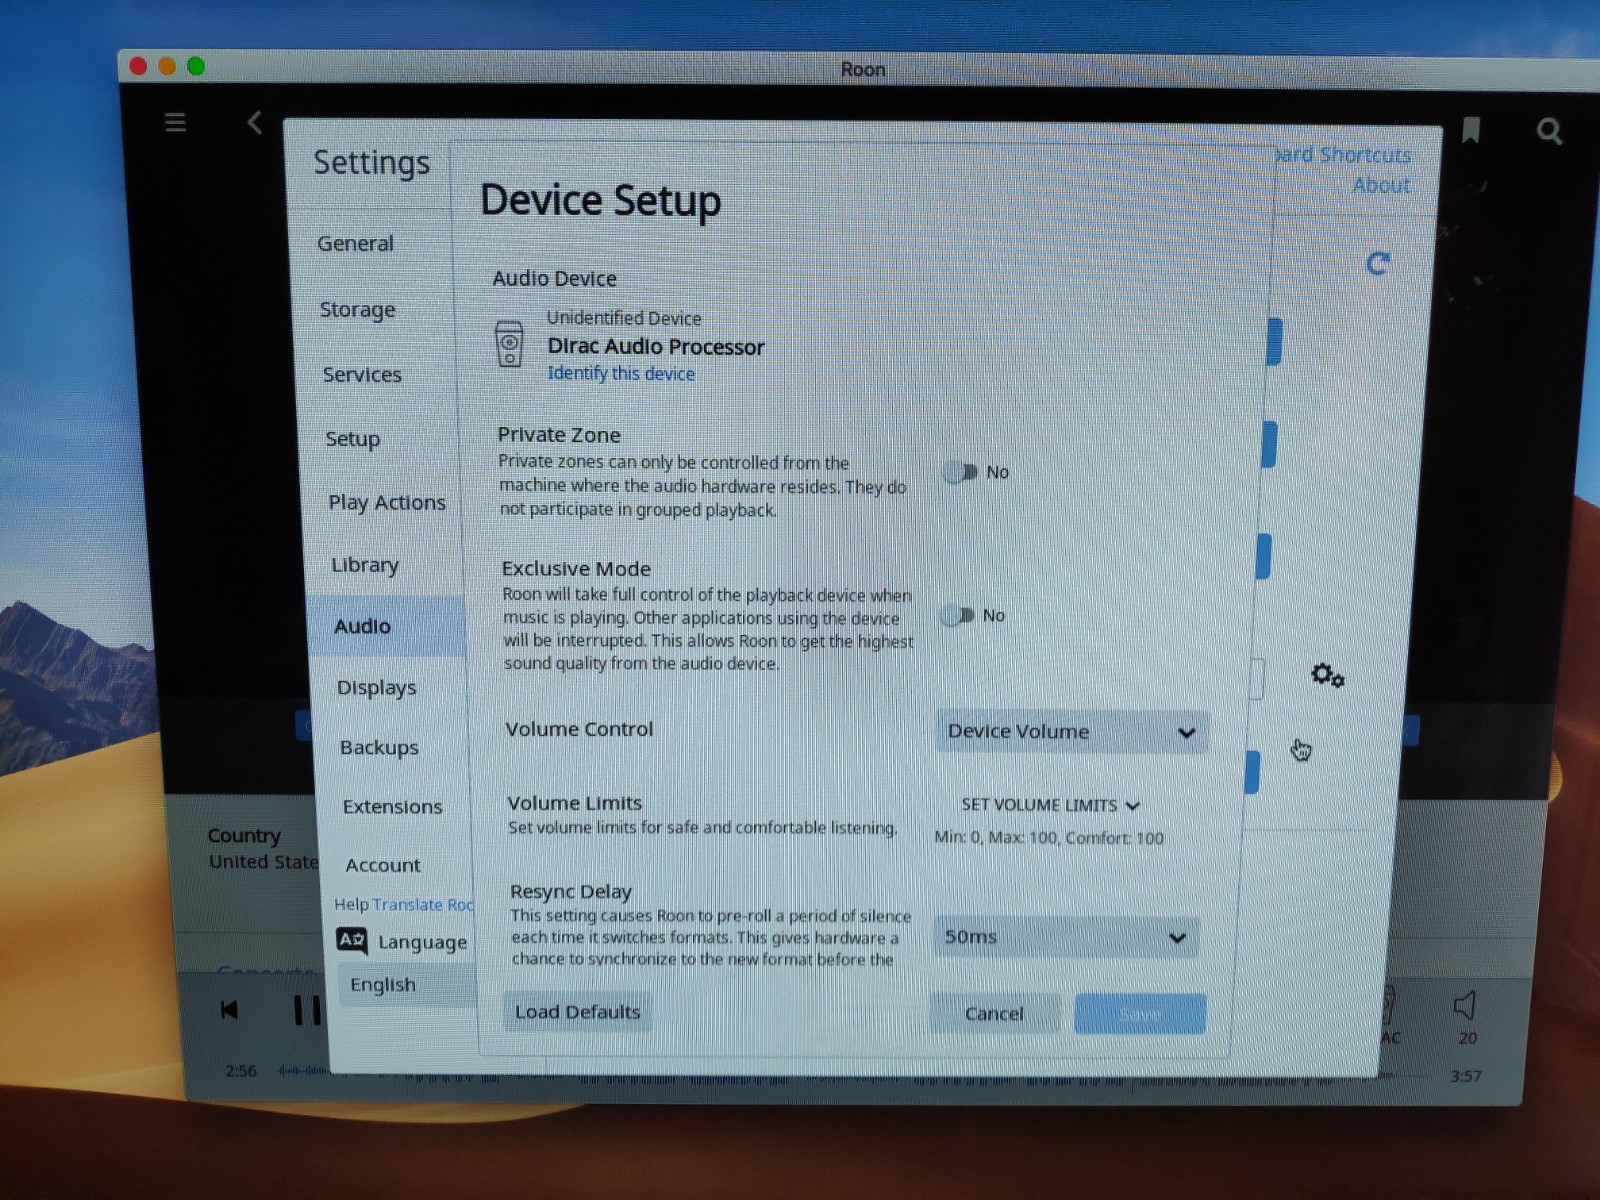The image size is (1600, 1200).
Task: Click the Save button
Action: (x=1140, y=1014)
